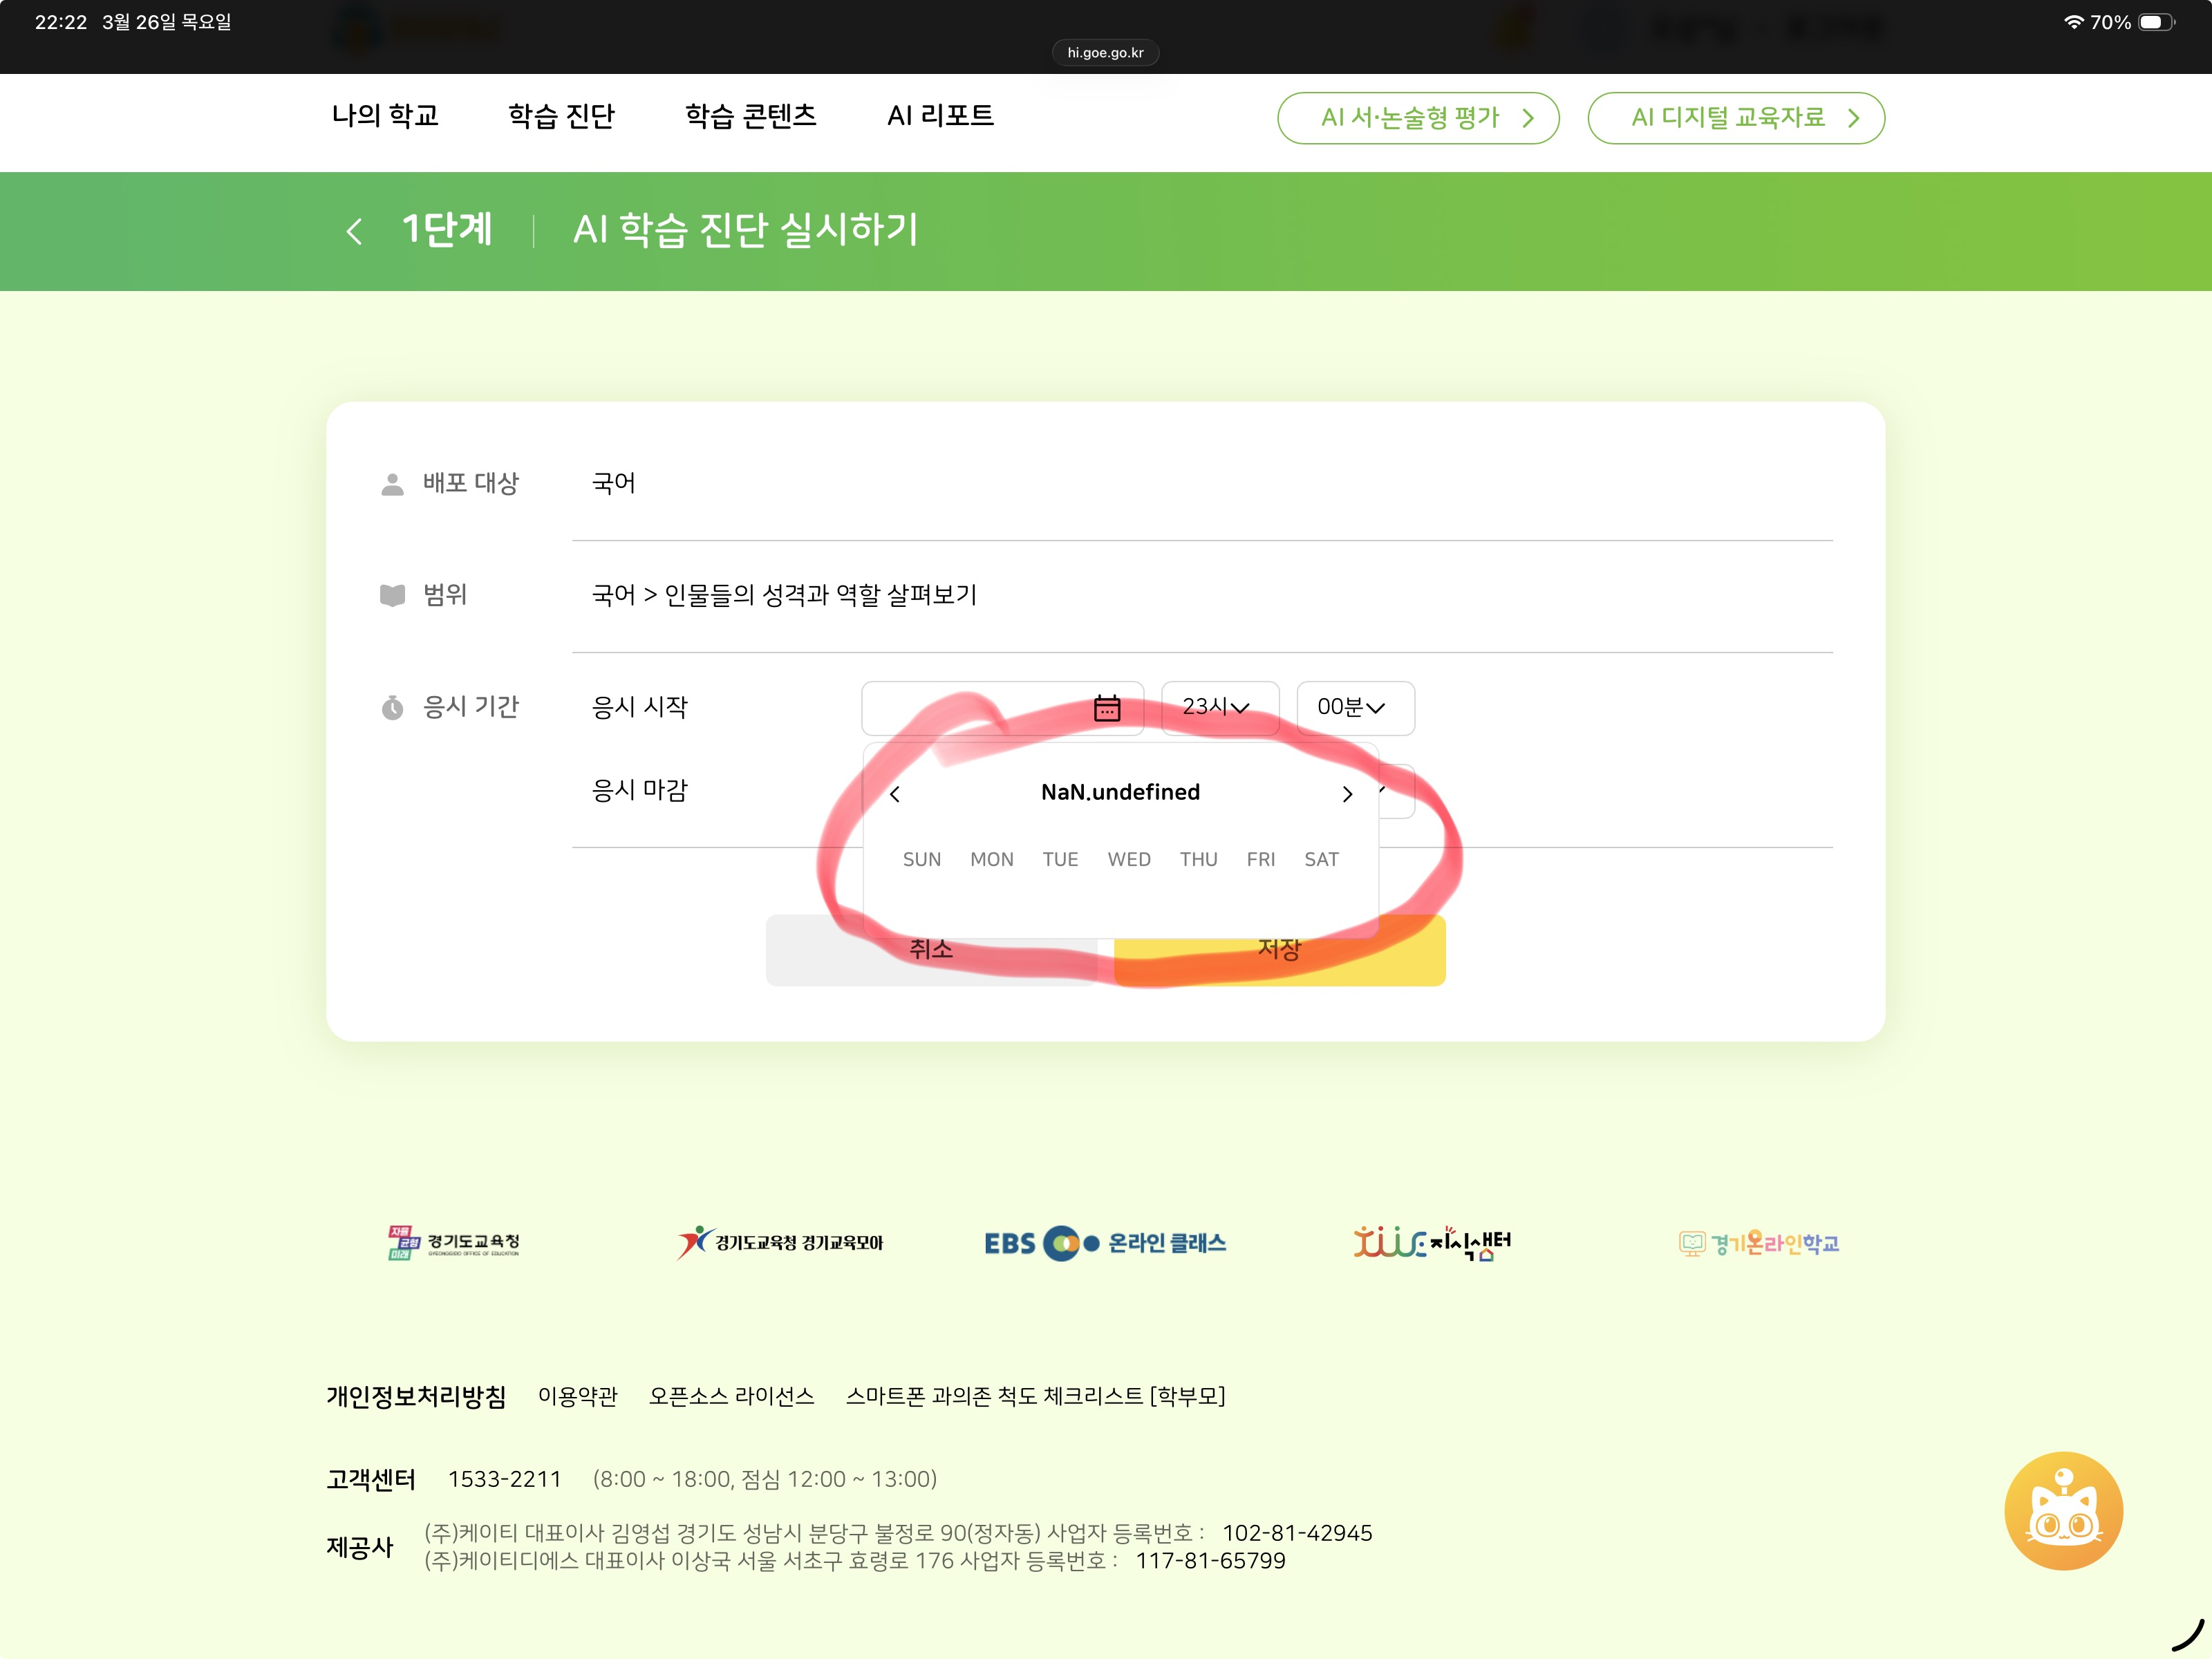Image resolution: width=2212 pixels, height=1659 pixels.
Task: Open 경기도교육청 logo link
Action: click(454, 1242)
